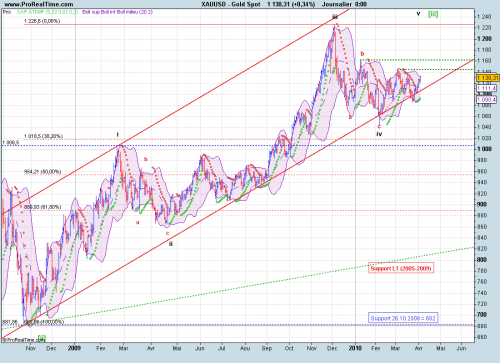Click the Jul month label
The image size is (500, 363).
pyautogui.click(x=222, y=348)
